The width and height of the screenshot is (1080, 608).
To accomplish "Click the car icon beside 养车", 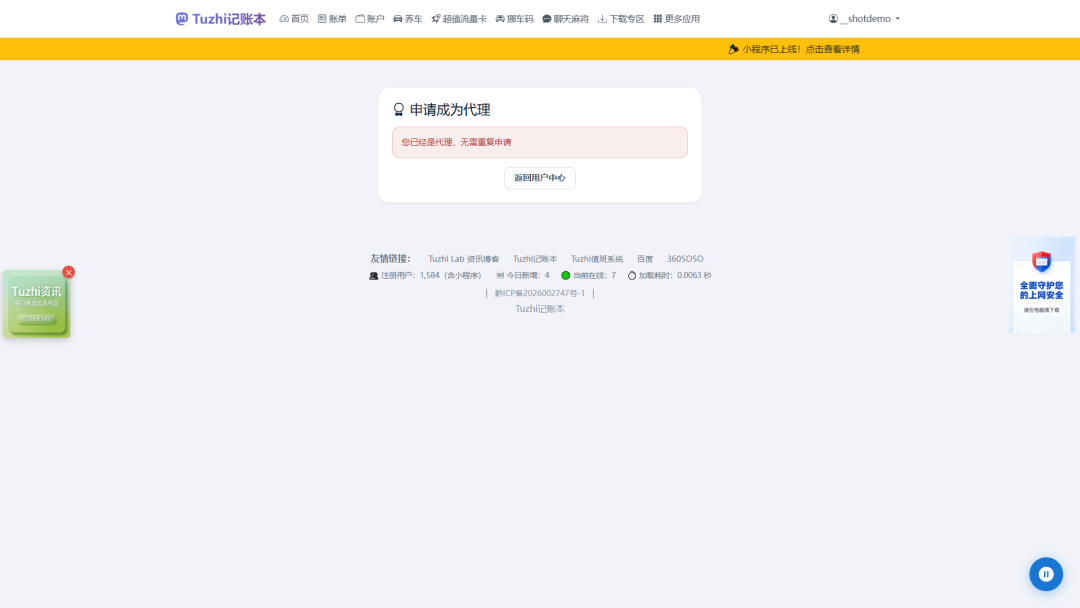I will coord(397,19).
